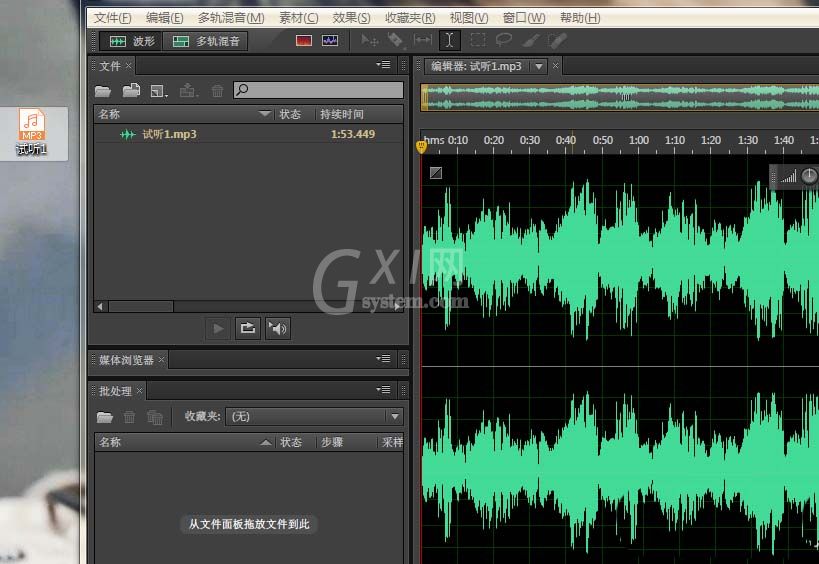Image resolution: width=819 pixels, height=564 pixels.
Task: Click the HUD amplitude bars icon
Action: 788,177
